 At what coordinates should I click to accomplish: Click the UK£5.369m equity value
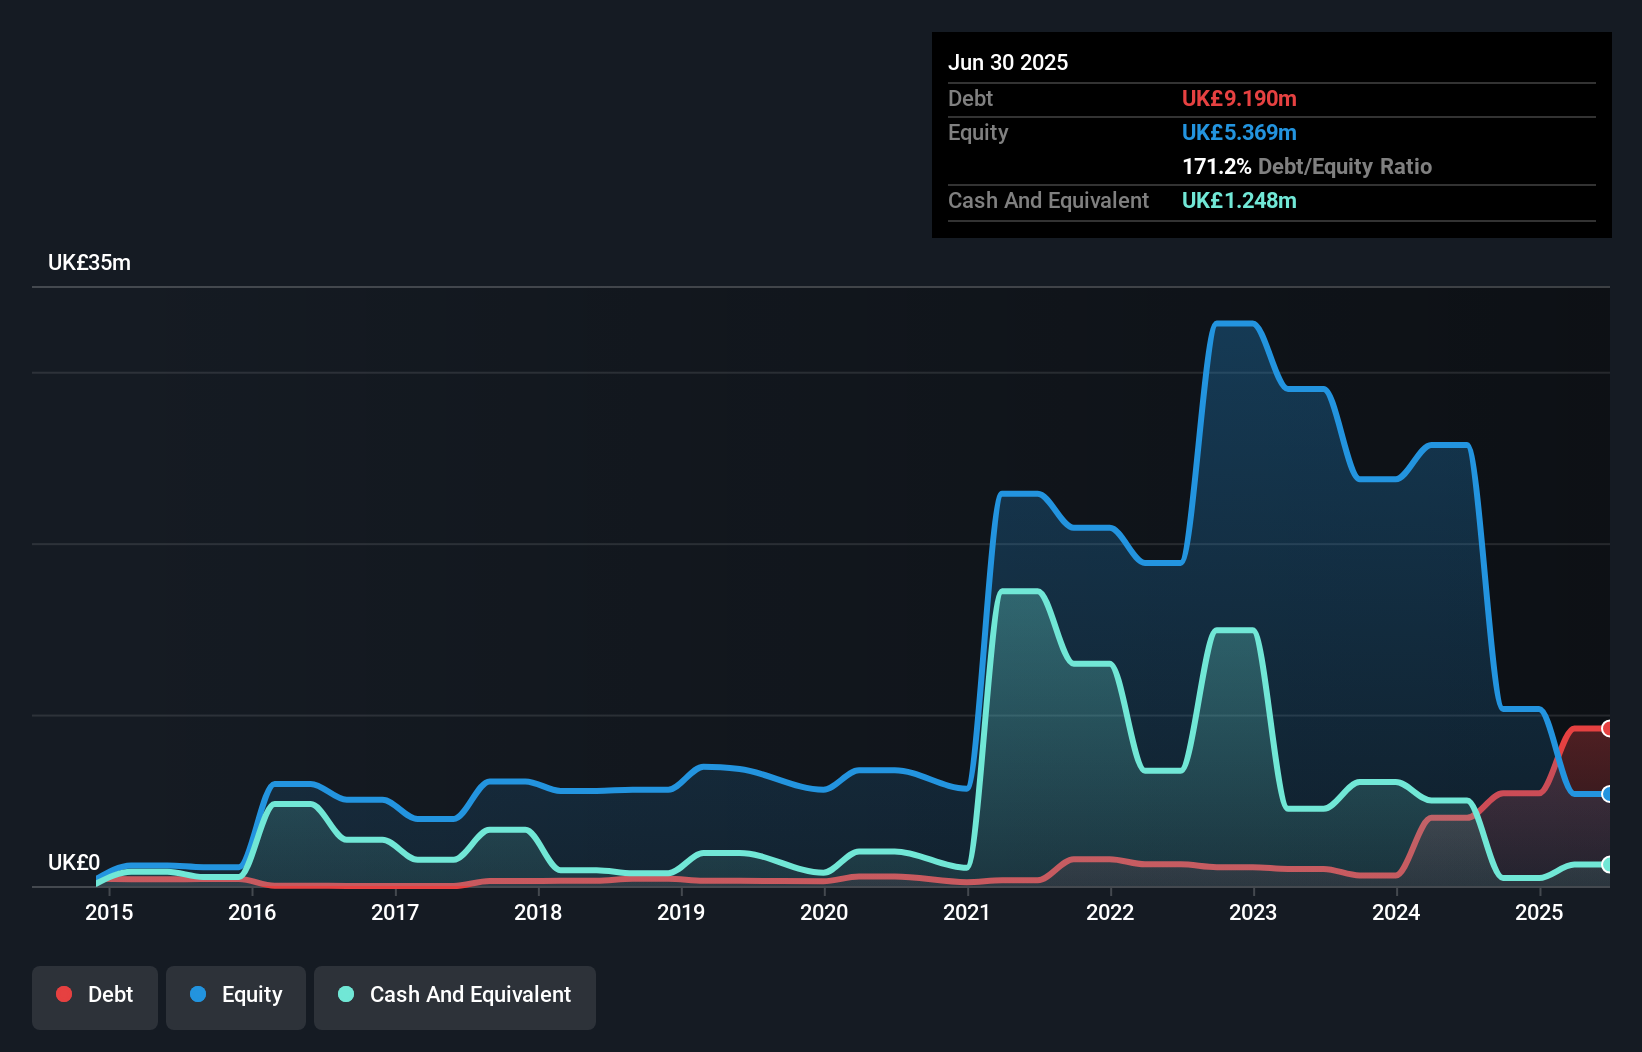coord(1239,132)
